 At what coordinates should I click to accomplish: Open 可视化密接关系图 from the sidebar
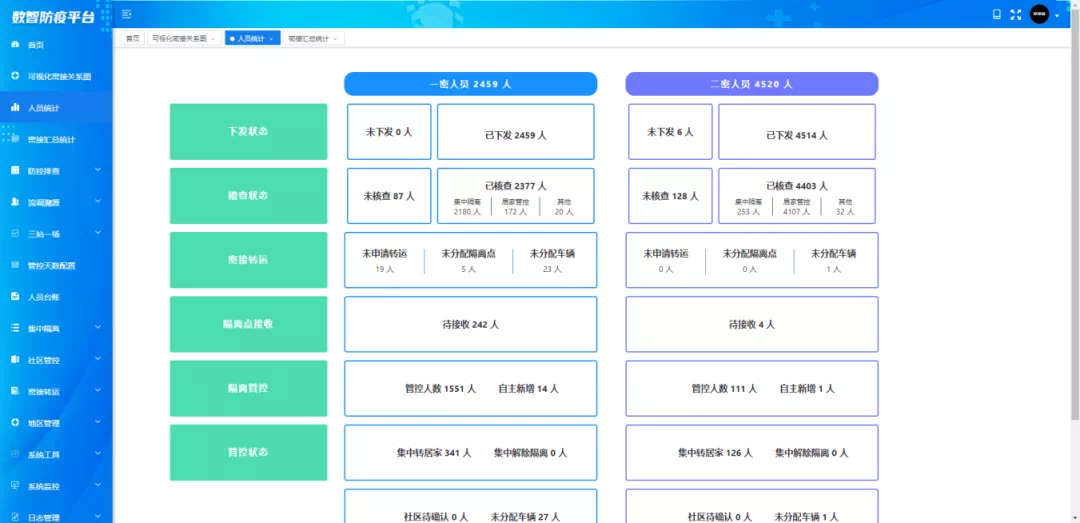coord(58,76)
